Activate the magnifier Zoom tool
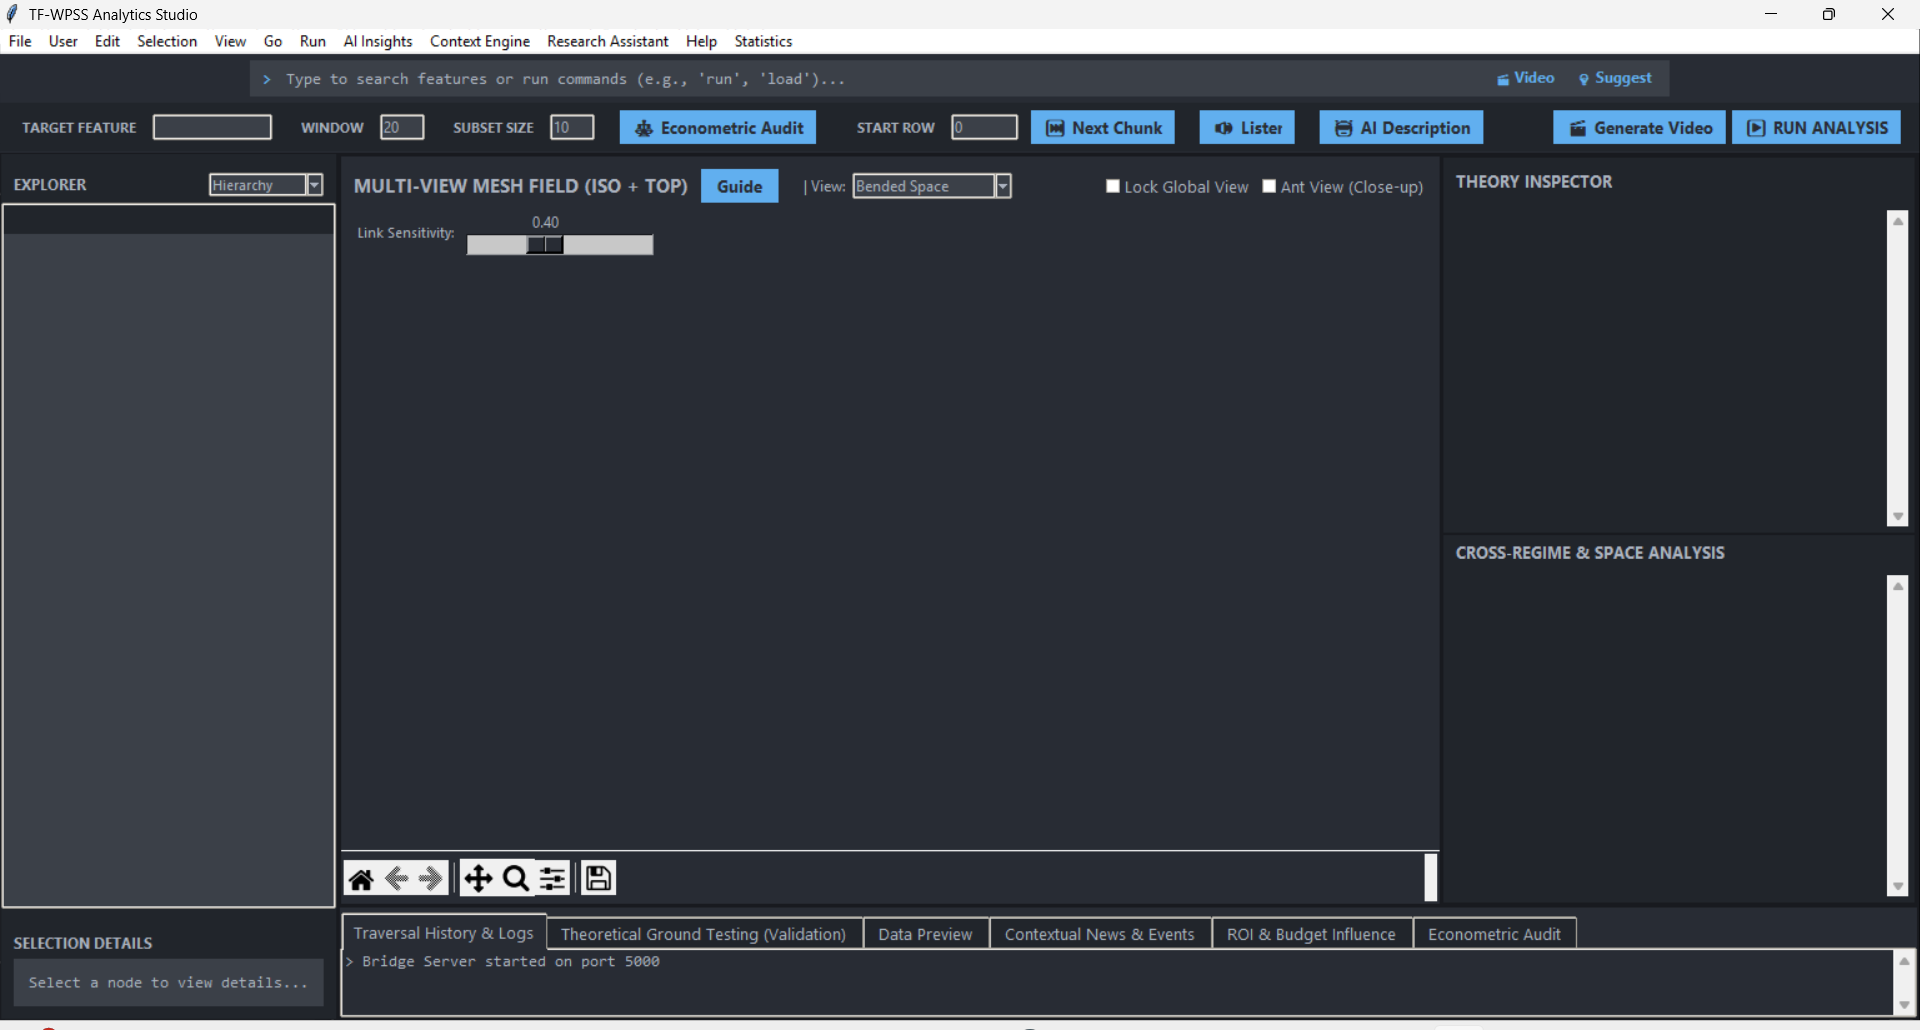Image resolution: width=1920 pixels, height=1030 pixels. pyautogui.click(x=516, y=879)
